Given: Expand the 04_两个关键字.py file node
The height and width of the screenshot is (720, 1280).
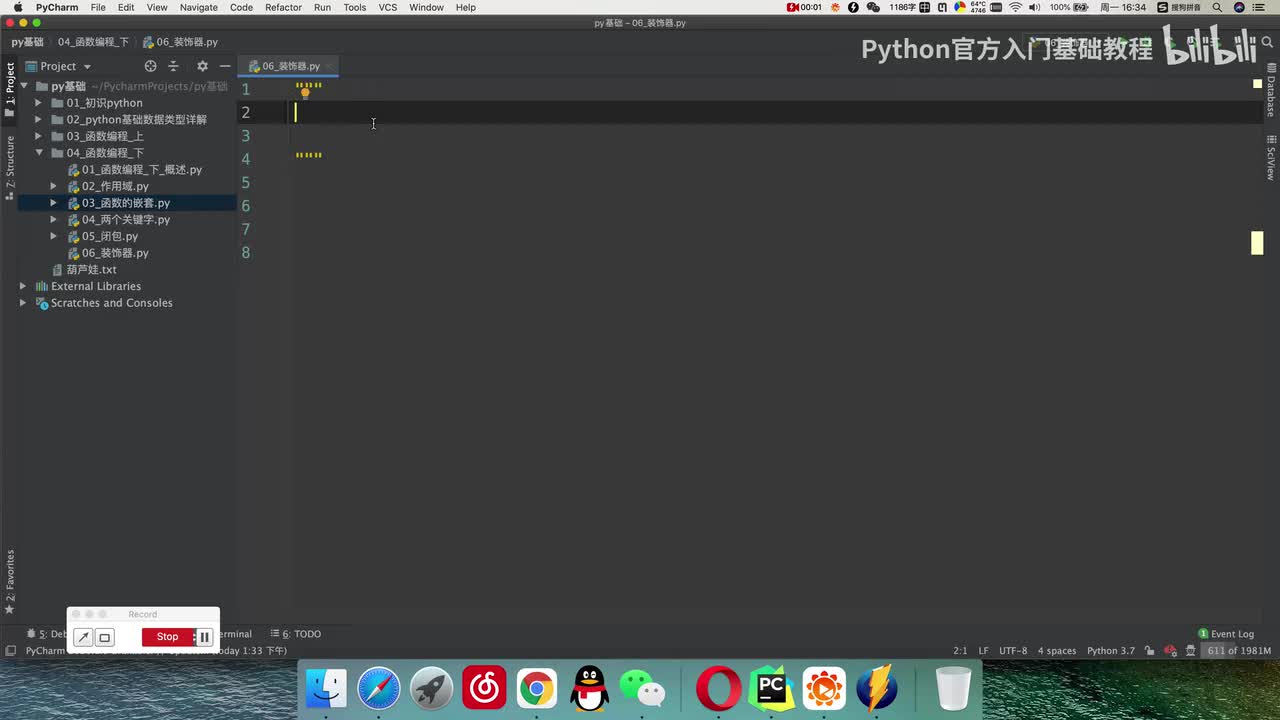Looking at the screenshot, I should coord(54,220).
